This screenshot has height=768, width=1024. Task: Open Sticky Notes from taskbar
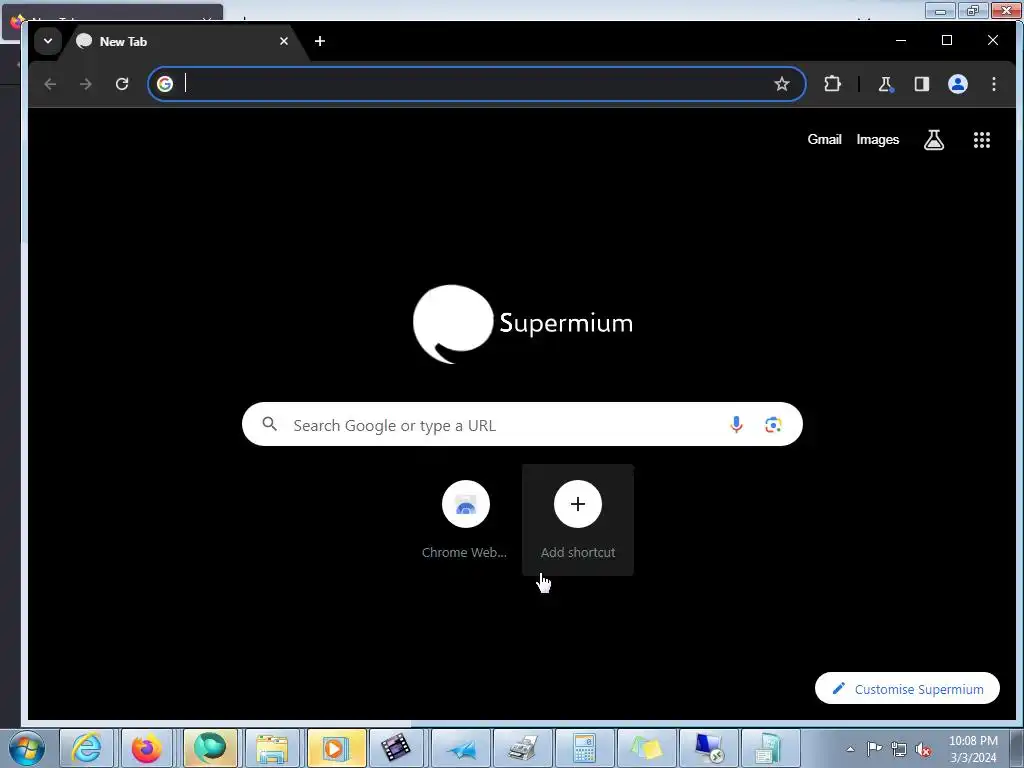pyautogui.click(x=646, y=748)
